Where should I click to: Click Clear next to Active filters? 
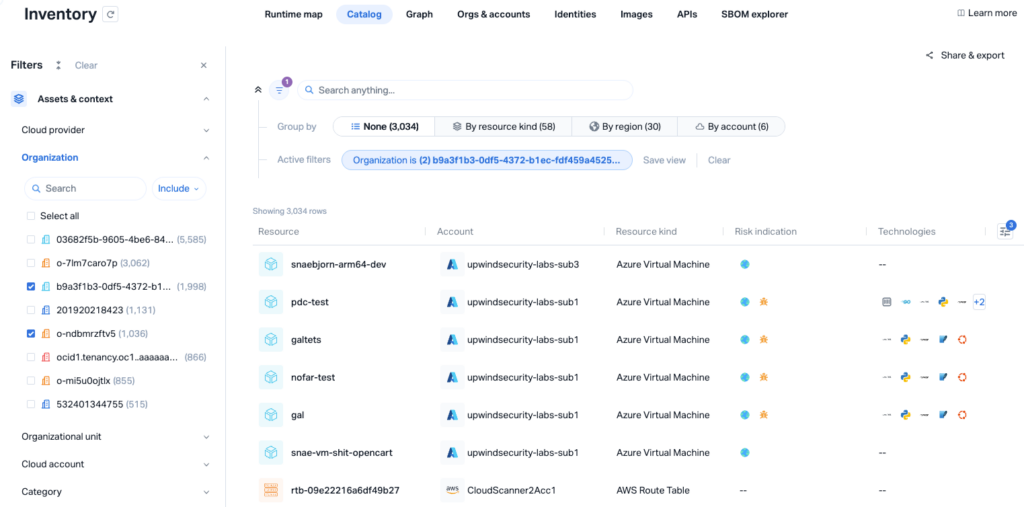(x=719, y=160)
